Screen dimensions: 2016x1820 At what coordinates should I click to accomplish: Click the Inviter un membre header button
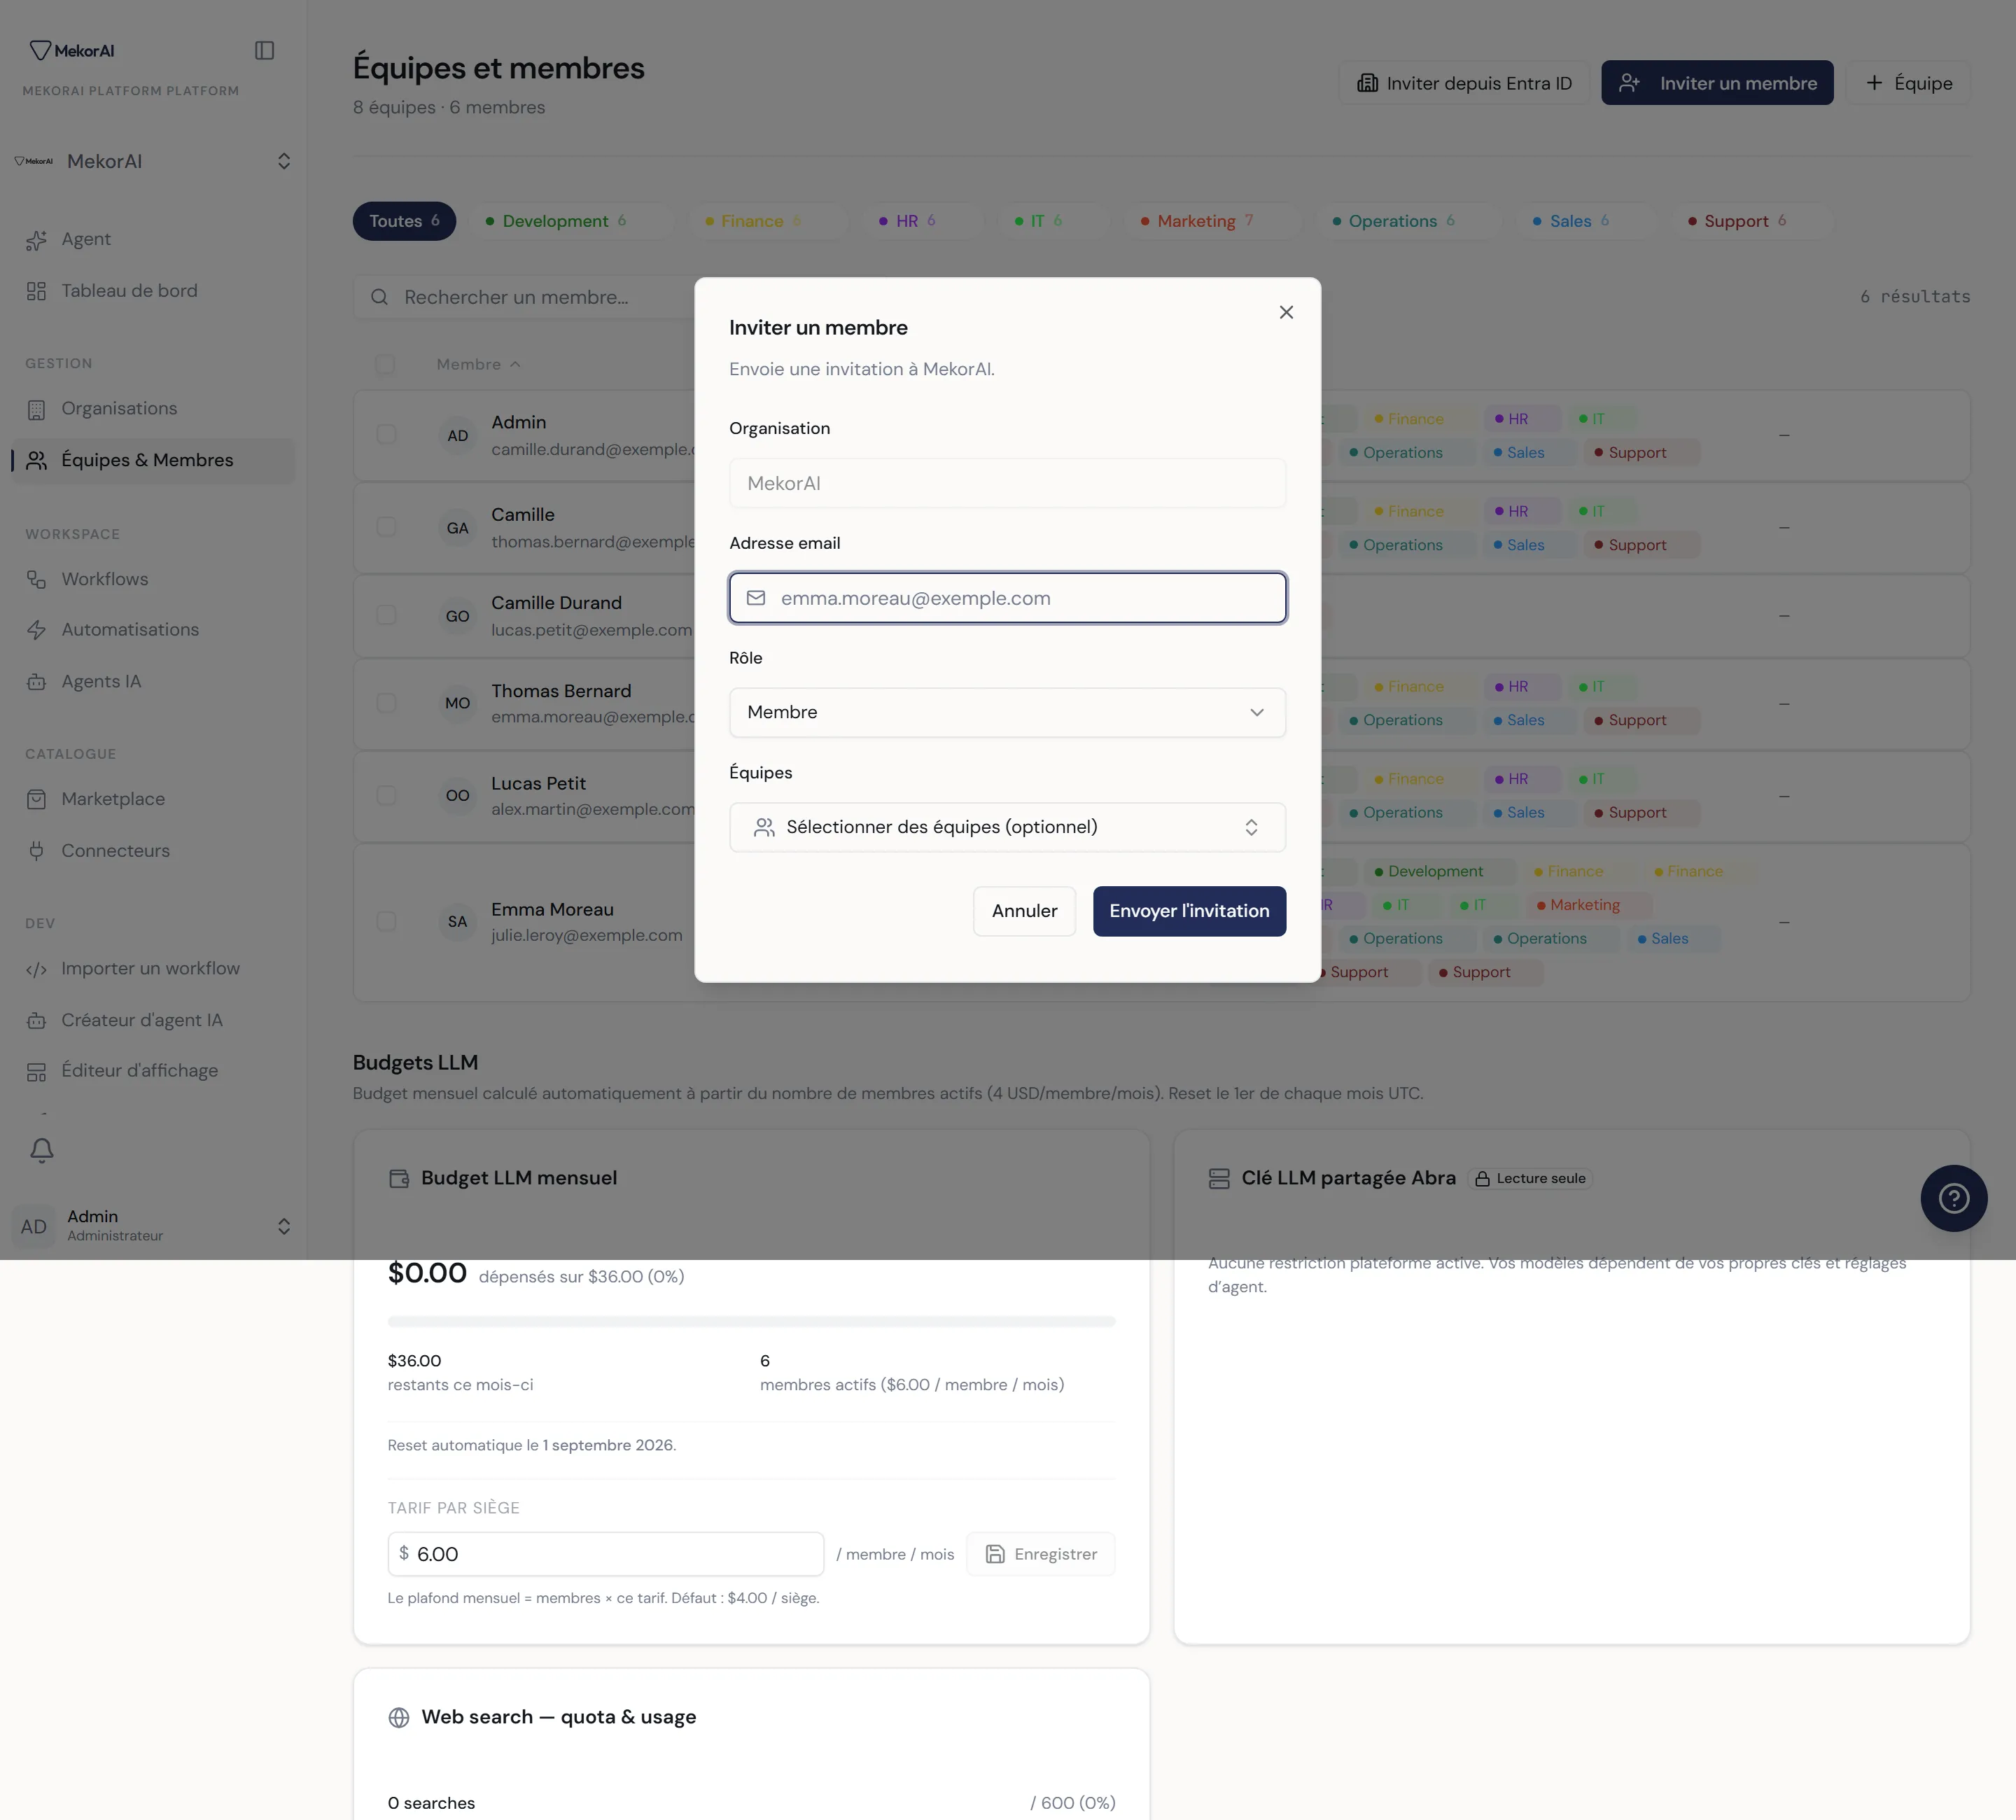1717,83
